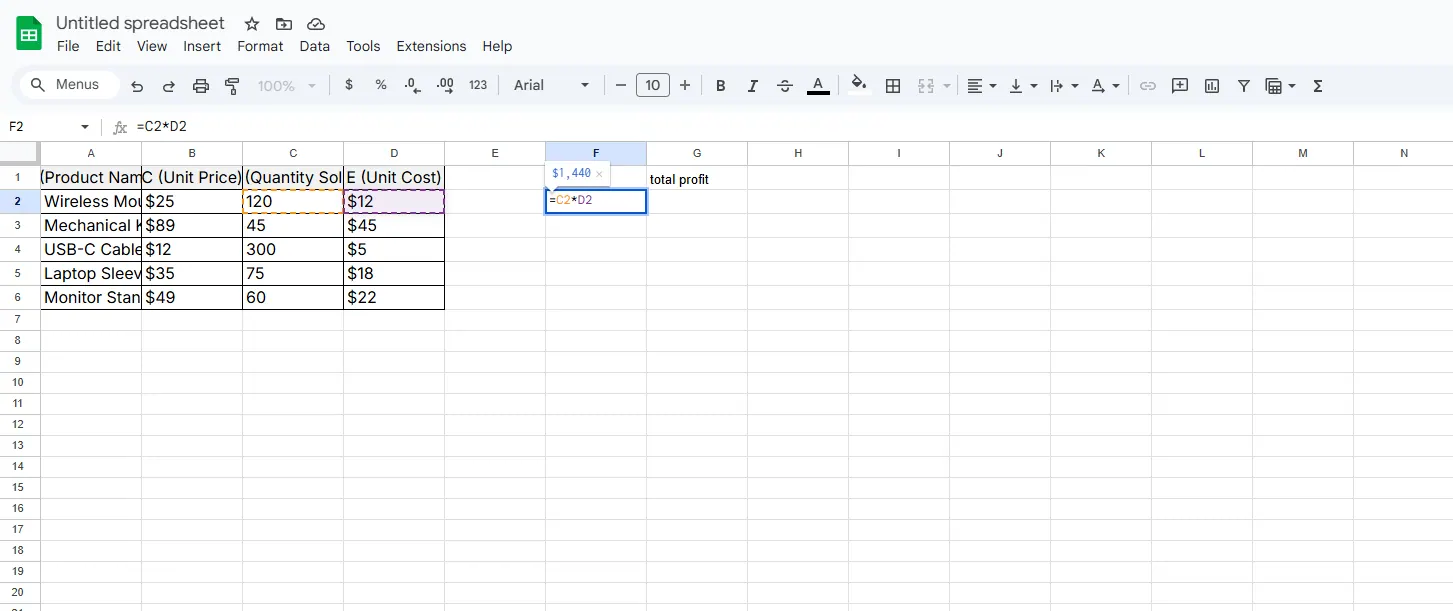Open the fill color picker
Viewport: 1453px width, 611px height.
(x=857, y=86)
